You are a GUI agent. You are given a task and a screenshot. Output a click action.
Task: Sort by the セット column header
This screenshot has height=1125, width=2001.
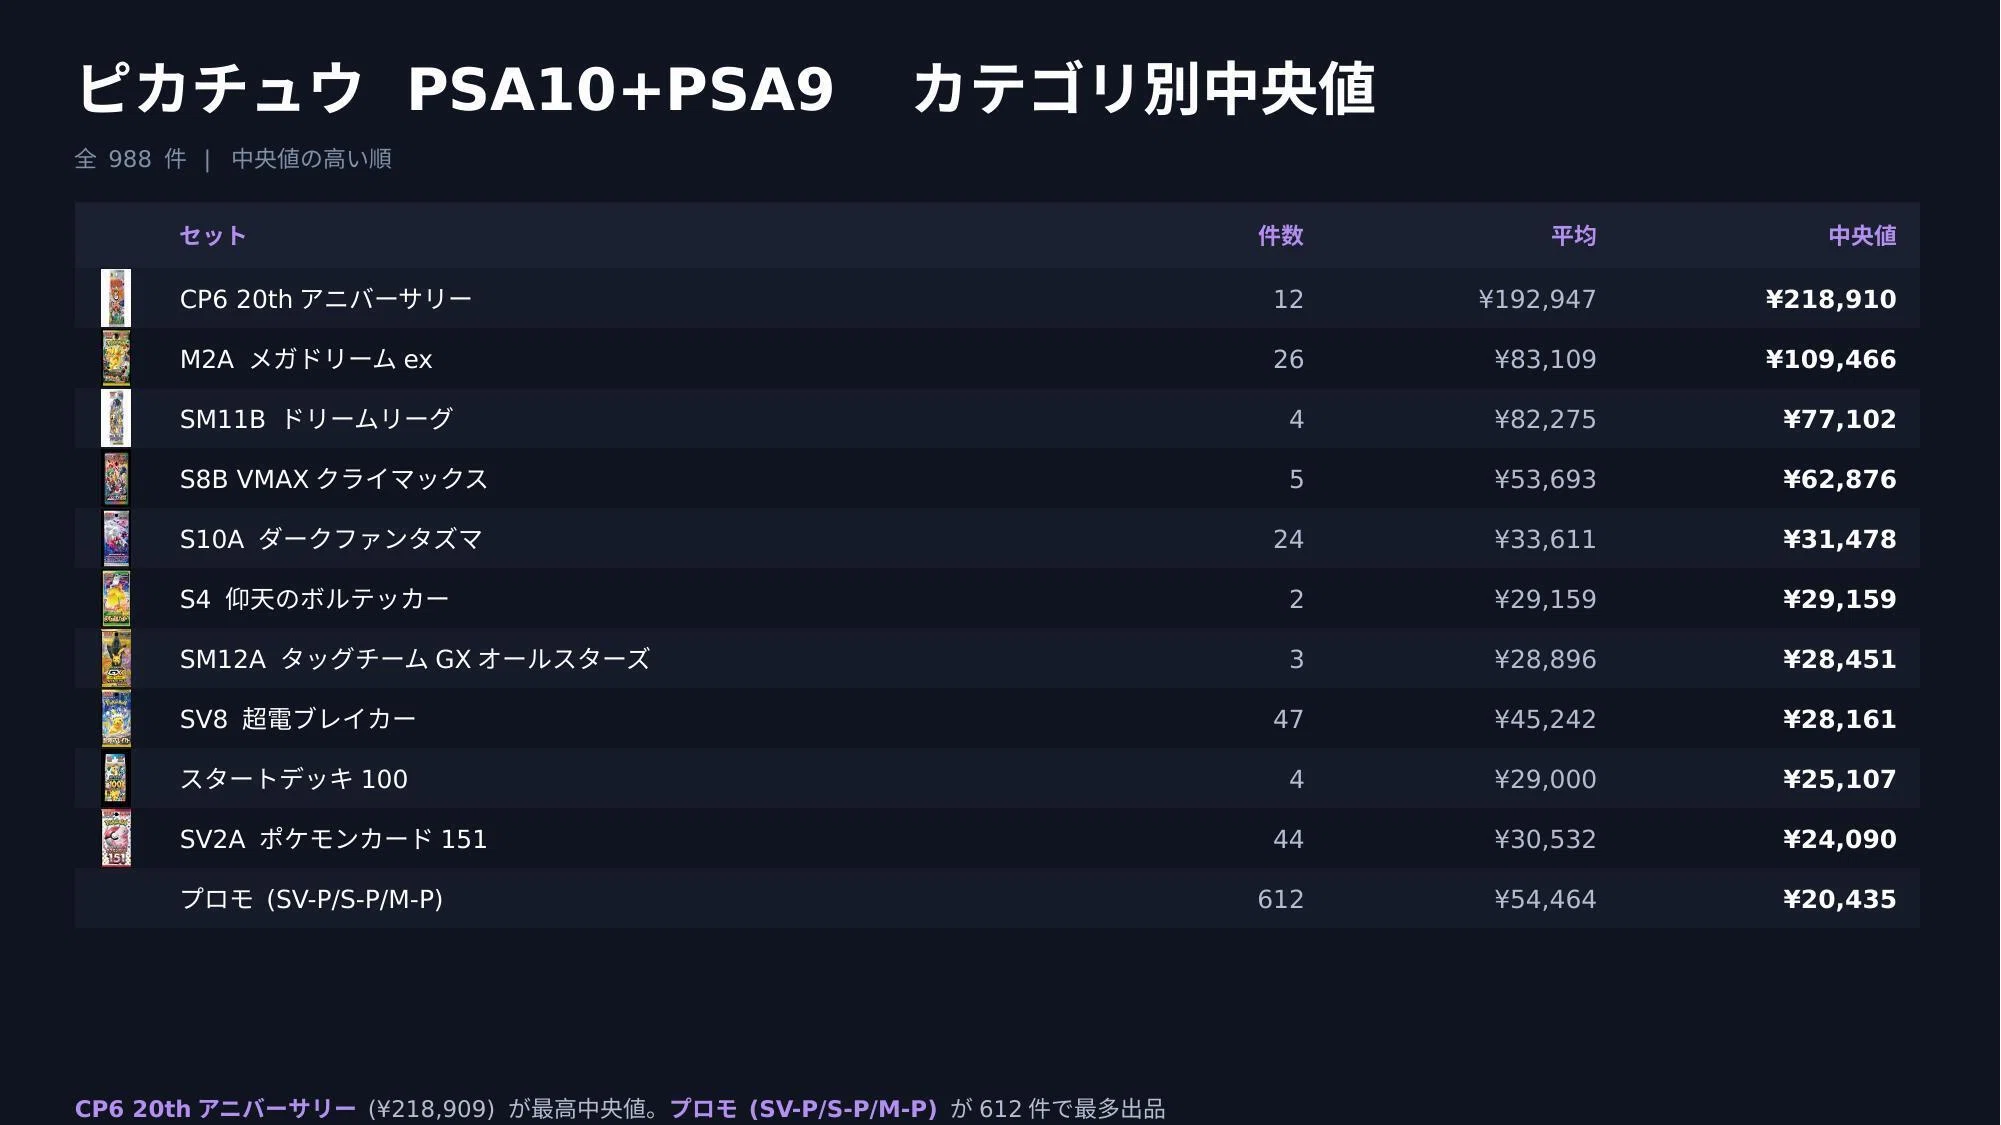213,236
